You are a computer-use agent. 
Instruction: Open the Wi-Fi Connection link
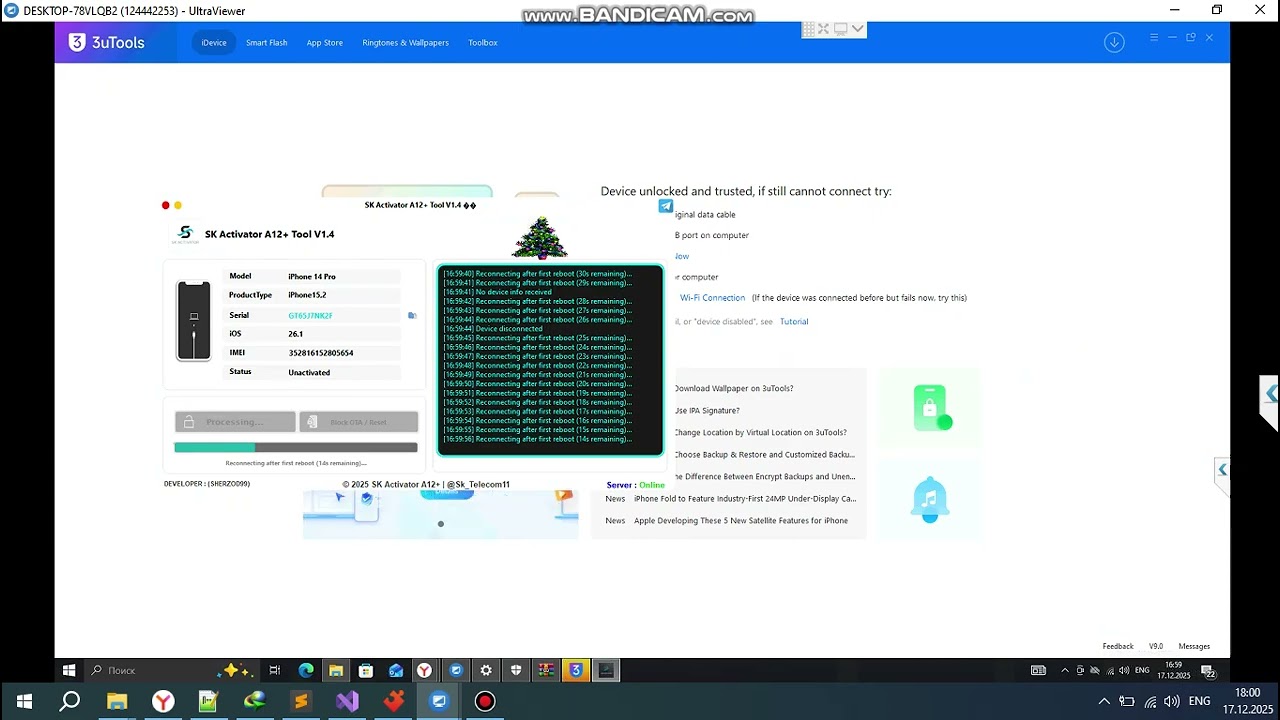coord(712,298)
